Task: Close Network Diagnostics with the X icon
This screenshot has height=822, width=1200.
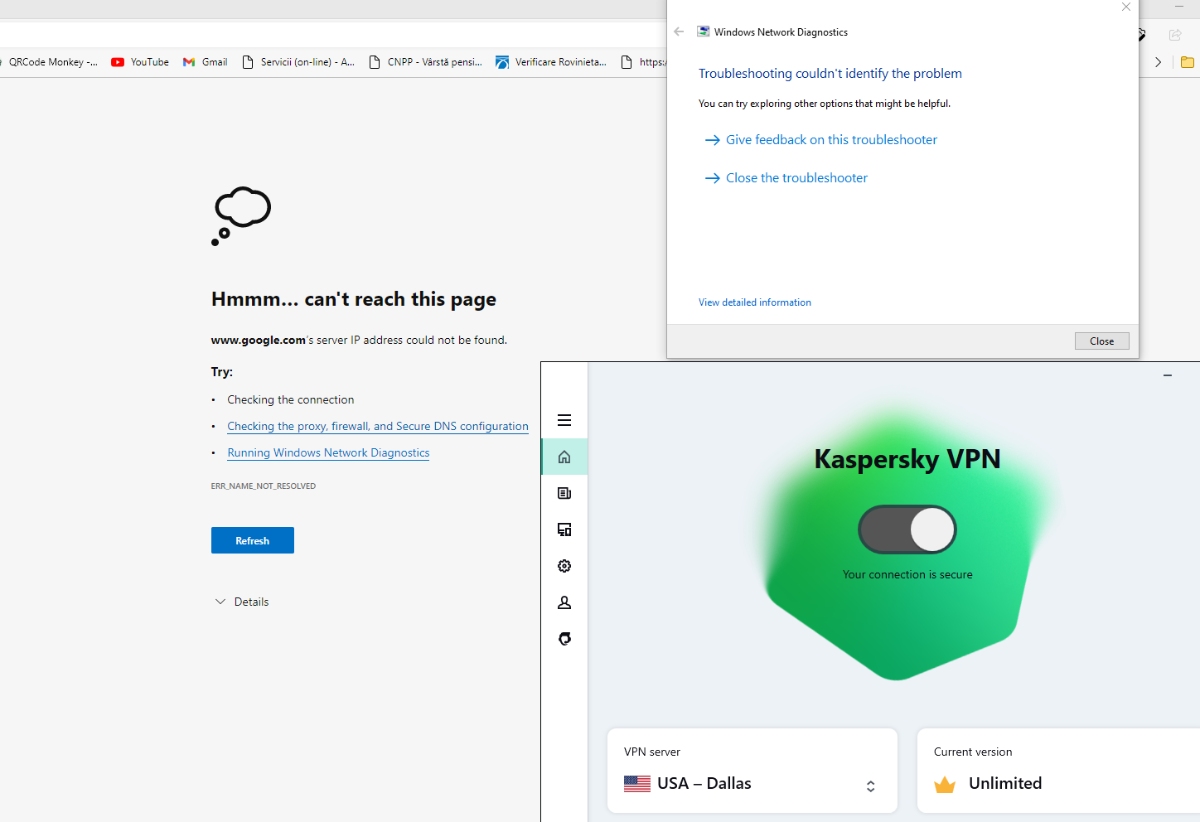Action: [x=1126, y=7]
